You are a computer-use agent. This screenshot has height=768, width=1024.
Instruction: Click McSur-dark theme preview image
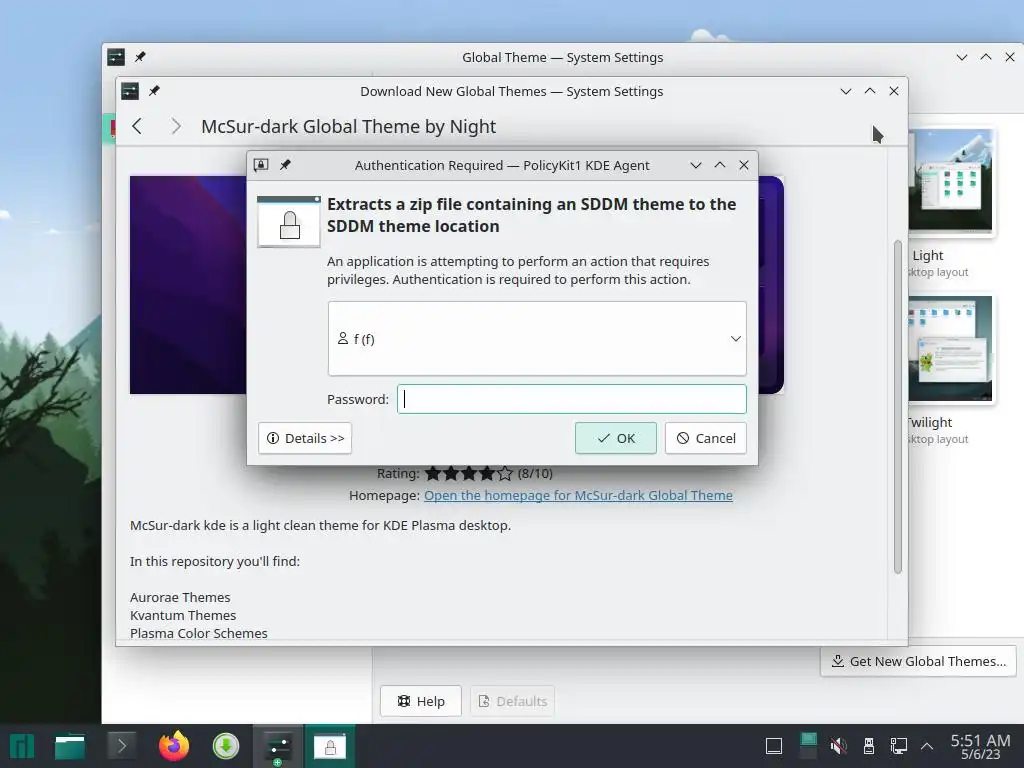[x=188, y=285]
